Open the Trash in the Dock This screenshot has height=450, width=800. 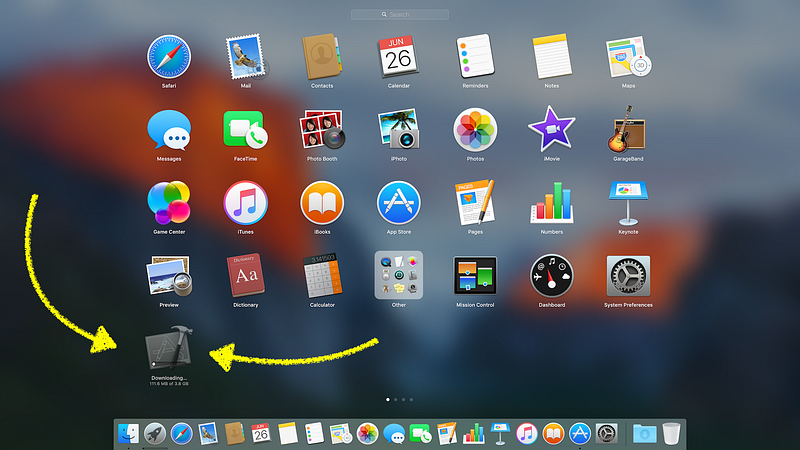(x=671, y=434)
